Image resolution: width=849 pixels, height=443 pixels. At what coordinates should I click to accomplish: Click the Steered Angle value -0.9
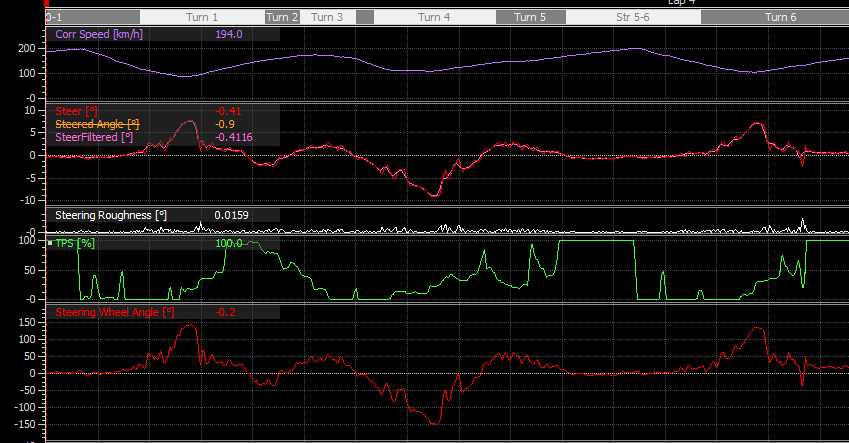225,124
